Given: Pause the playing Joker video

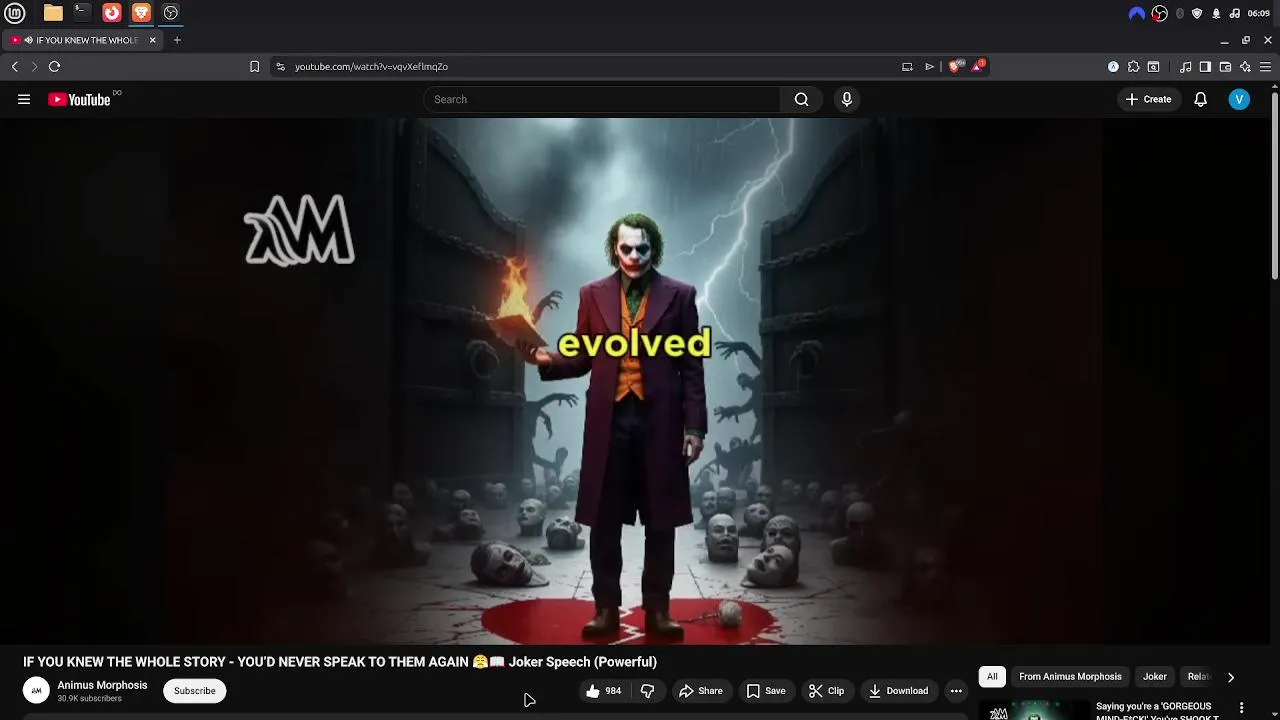Looking at the screenshot, I should point(635,381).
